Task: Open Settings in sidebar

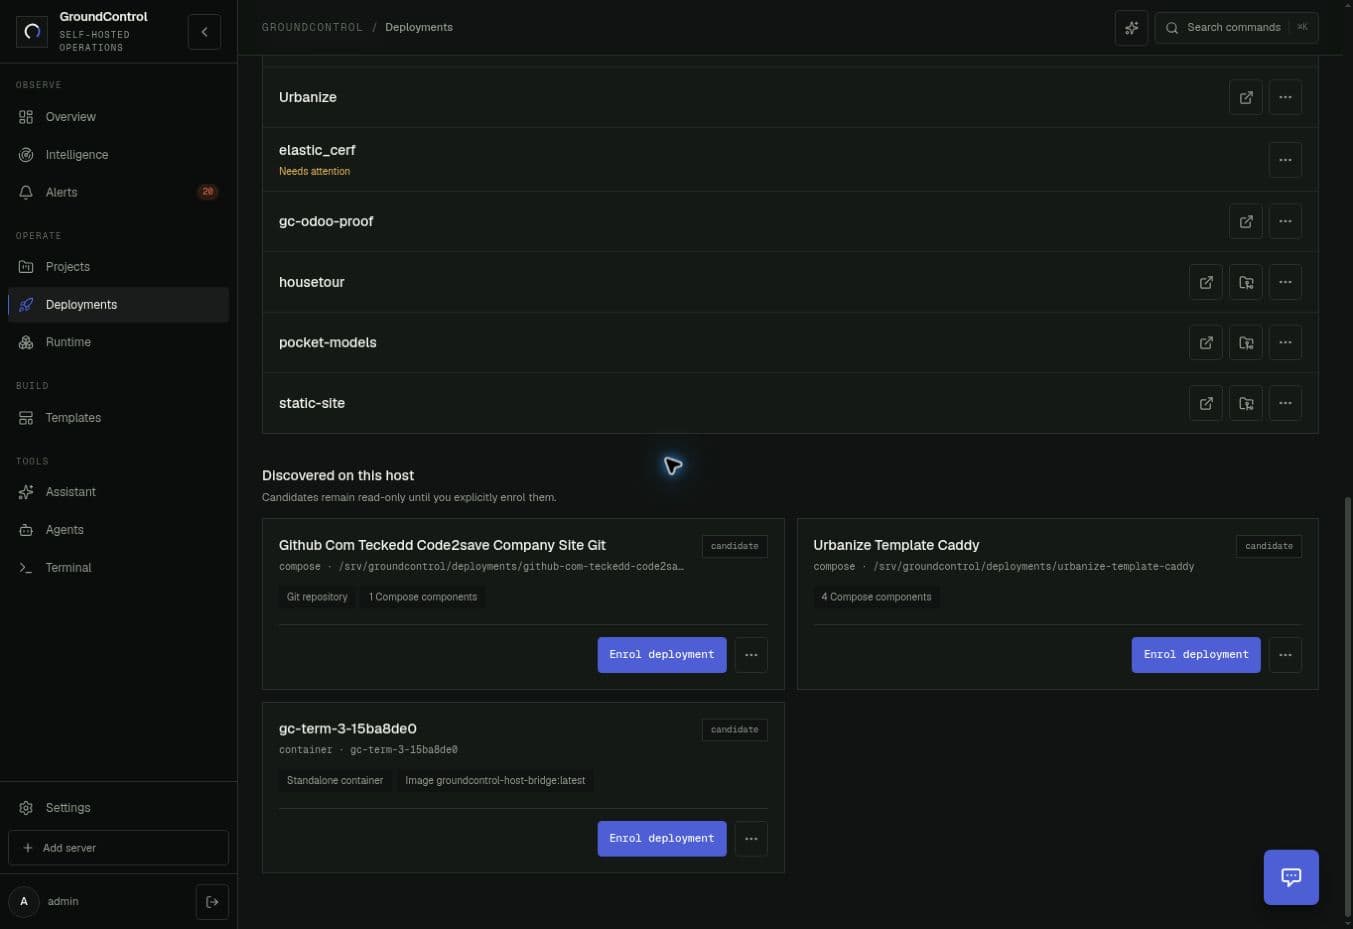Action: [118, 808]
